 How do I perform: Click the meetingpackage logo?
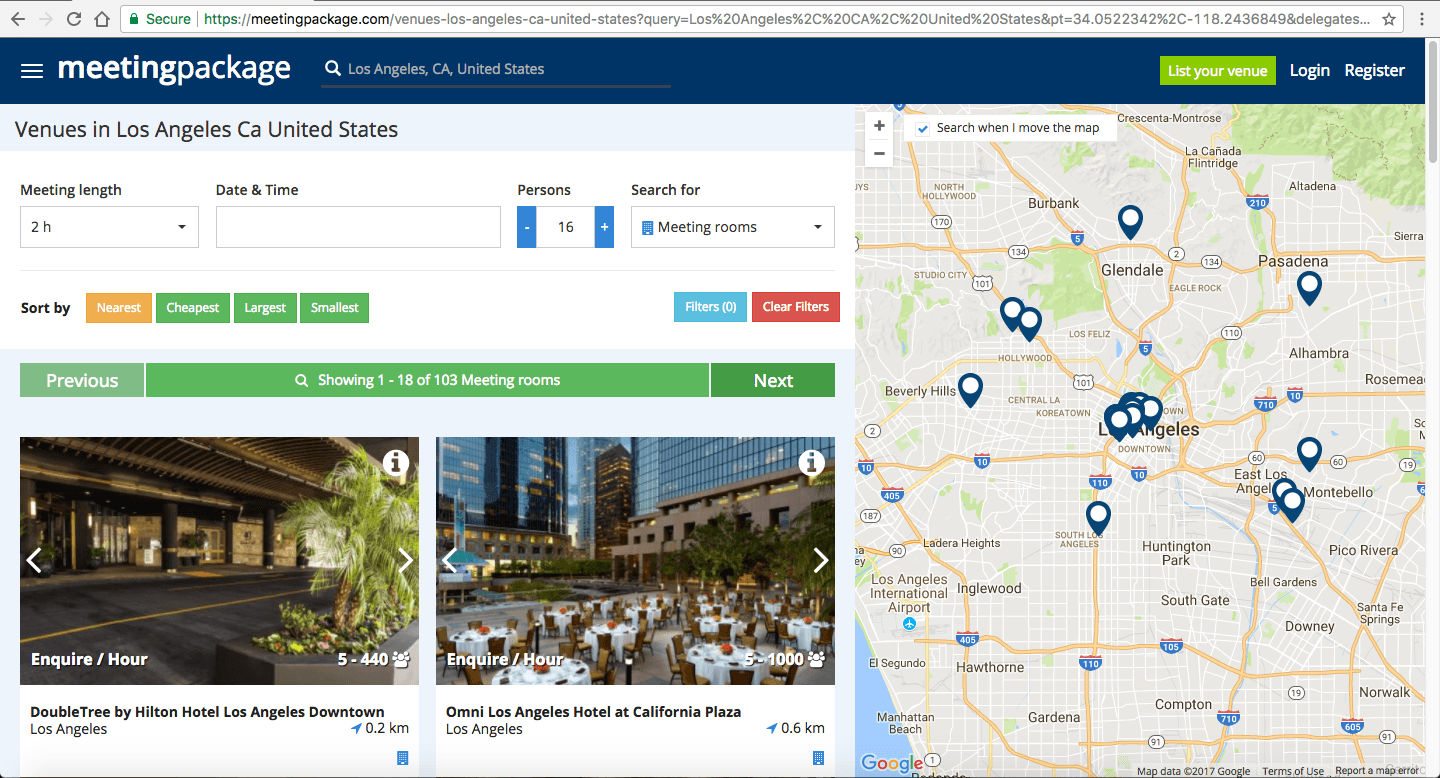pyautogui.click(x=174, y=69)
